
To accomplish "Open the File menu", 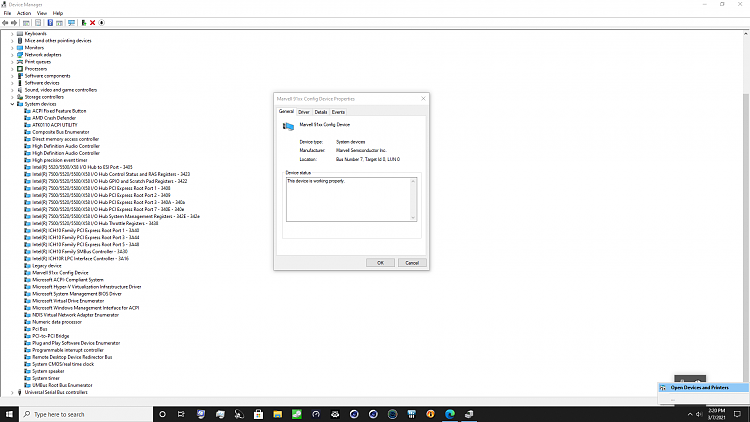I will (7, 13).
